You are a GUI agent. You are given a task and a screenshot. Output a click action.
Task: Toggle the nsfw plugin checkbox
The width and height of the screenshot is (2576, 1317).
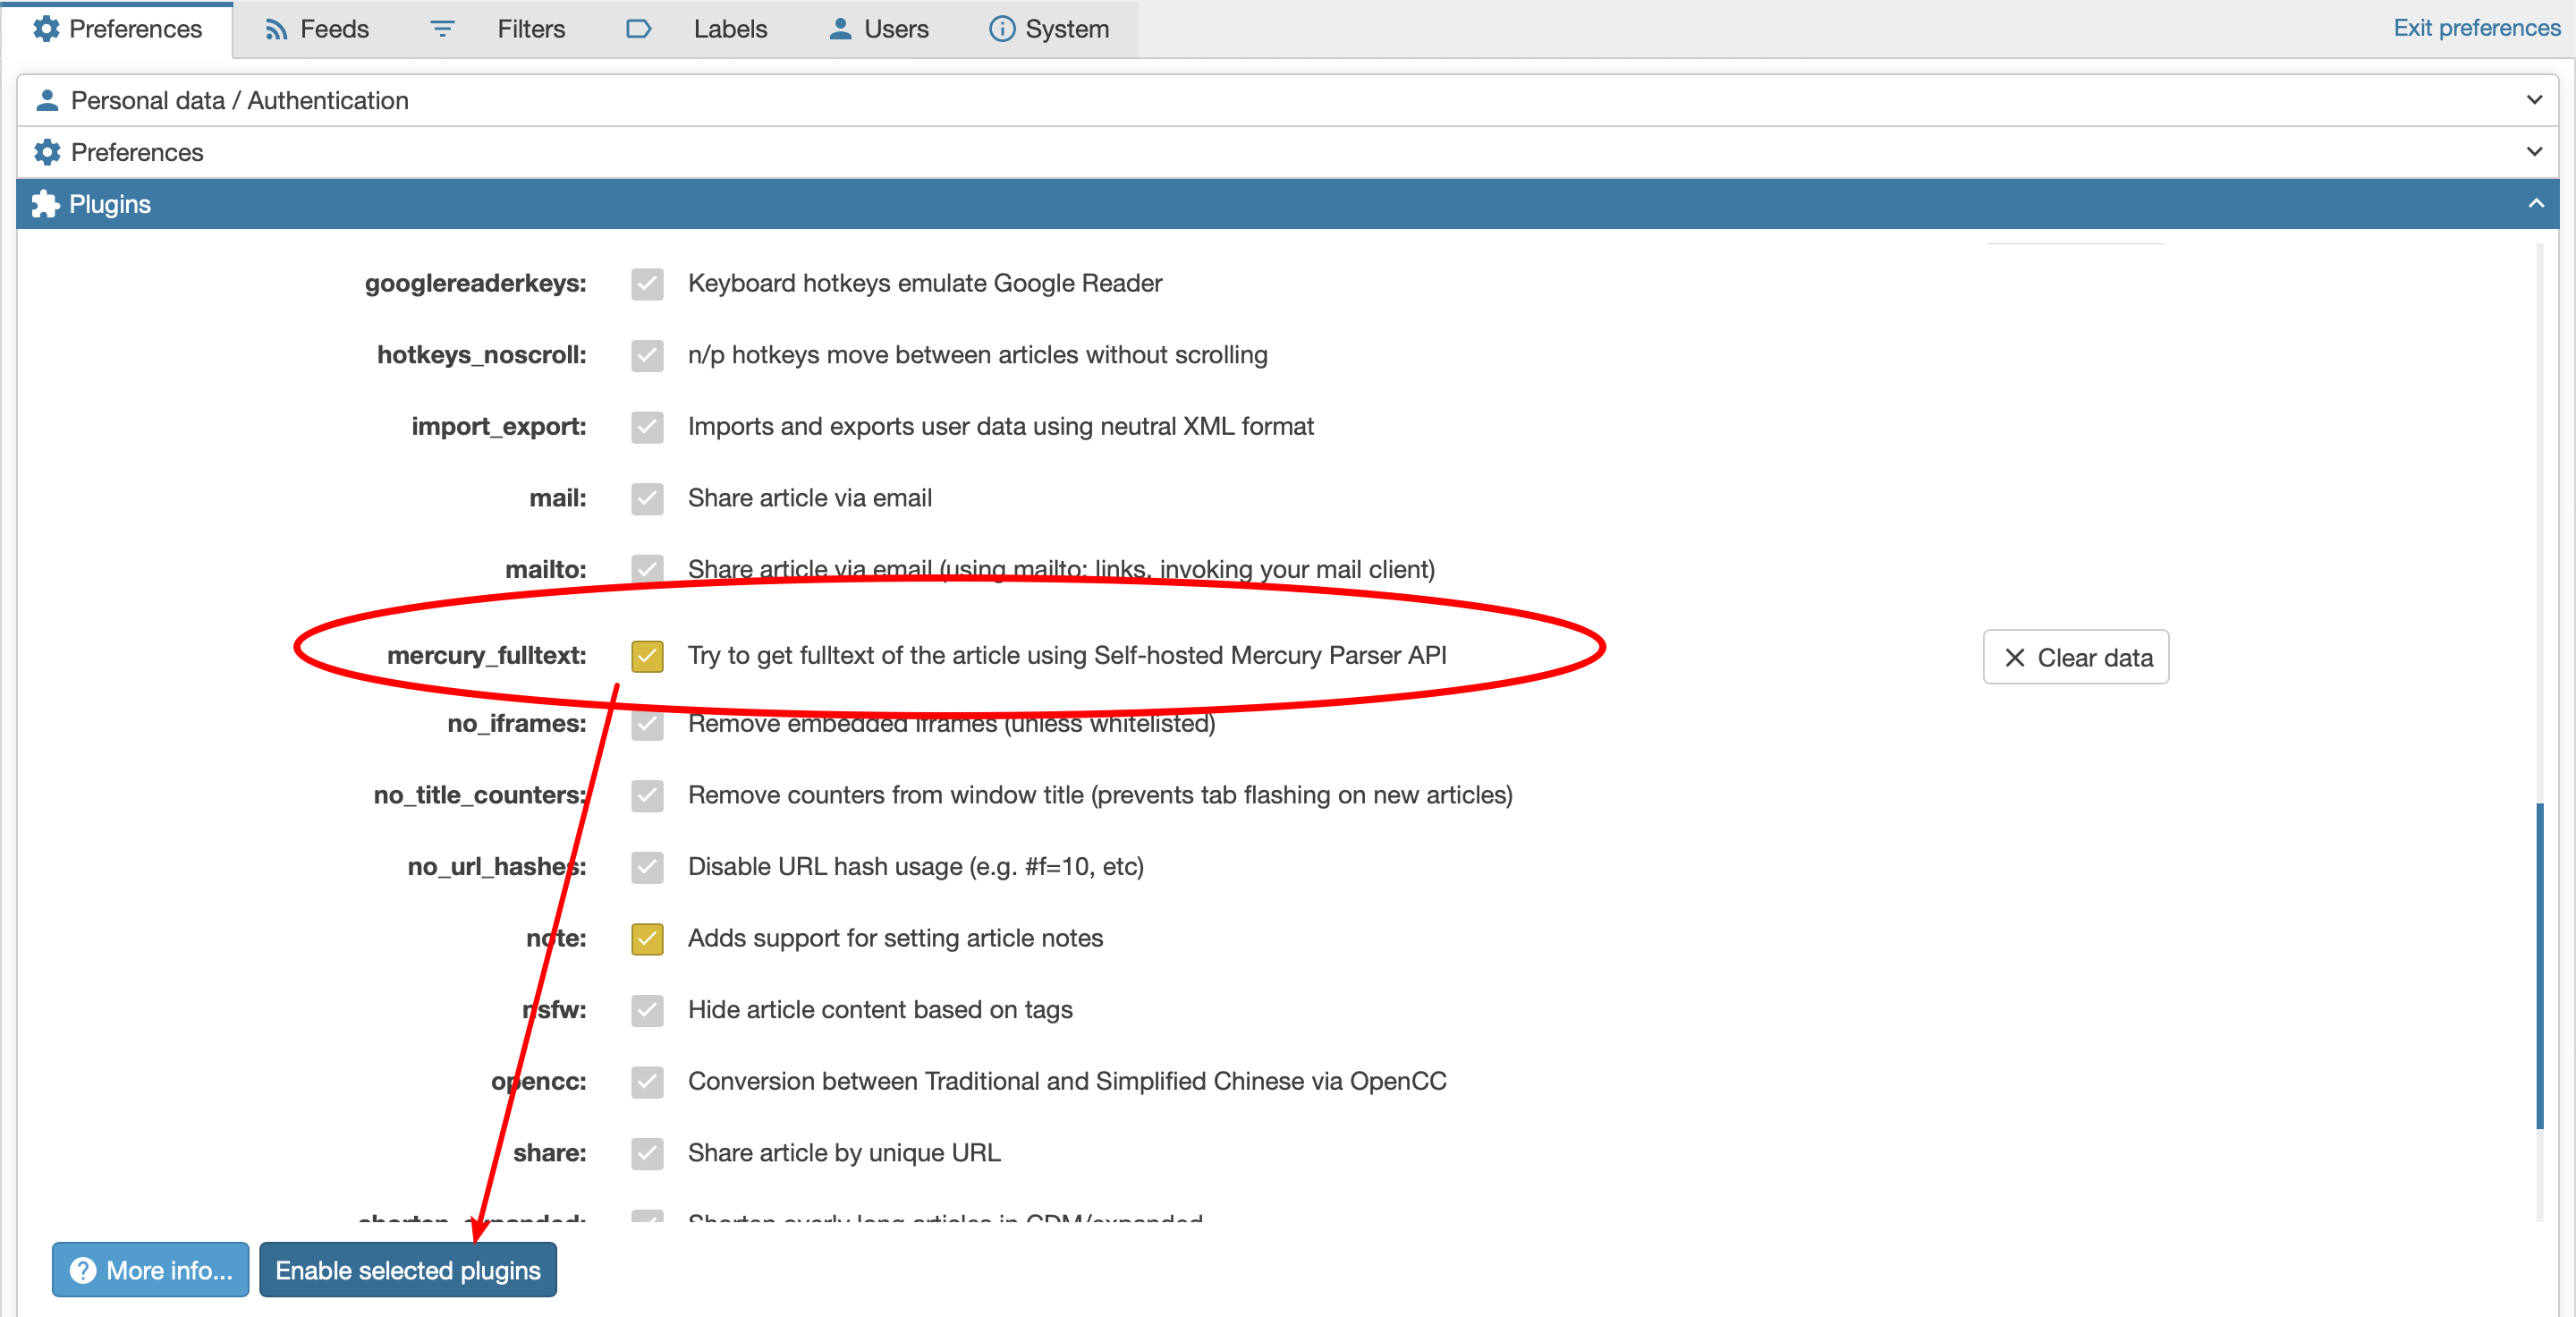(x=647, y=1011)
